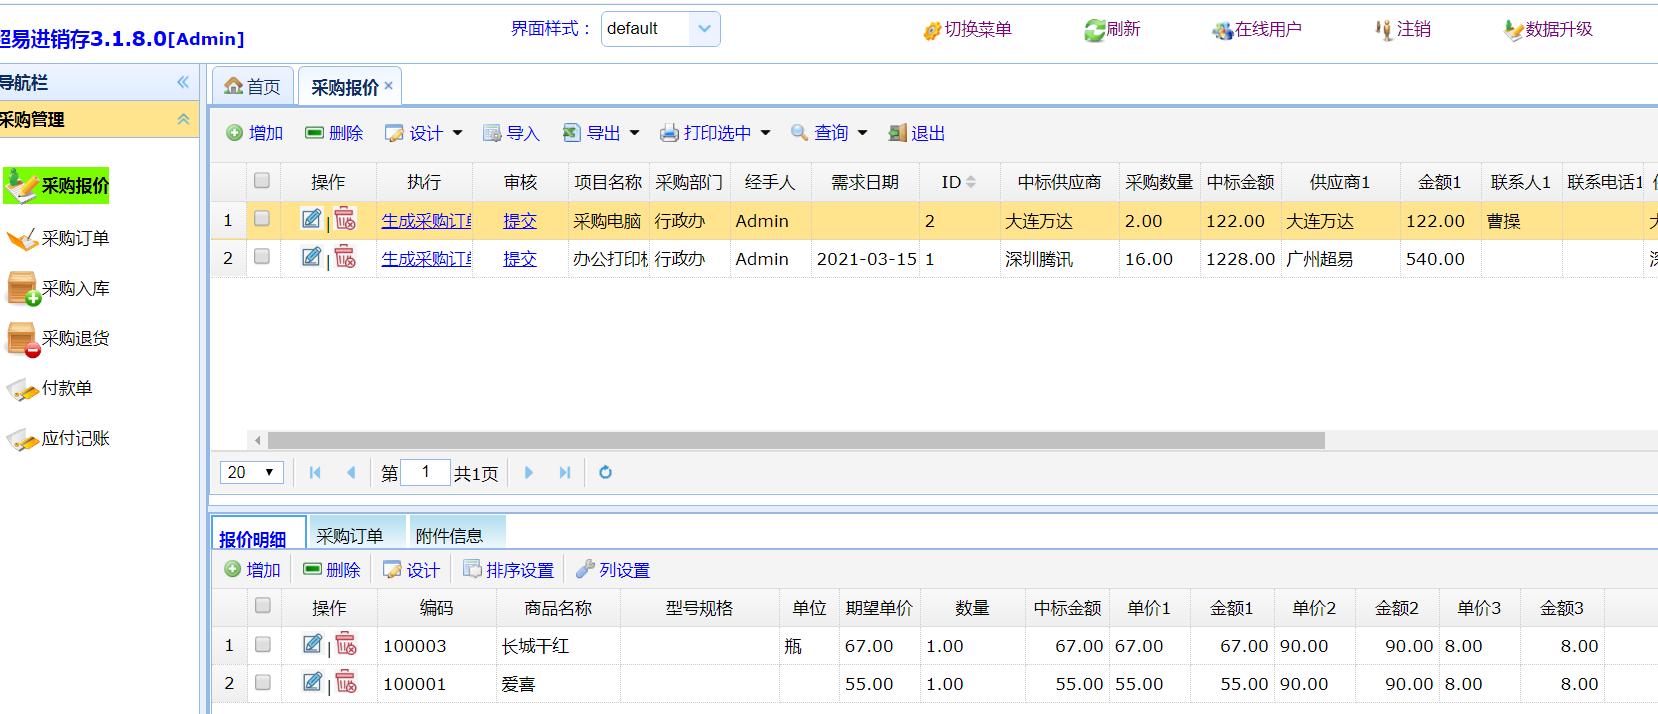This screenshot has height=714, width=1658.
Task: Click the edit icon for row 1 quotation
Action: tap(312, 219)
